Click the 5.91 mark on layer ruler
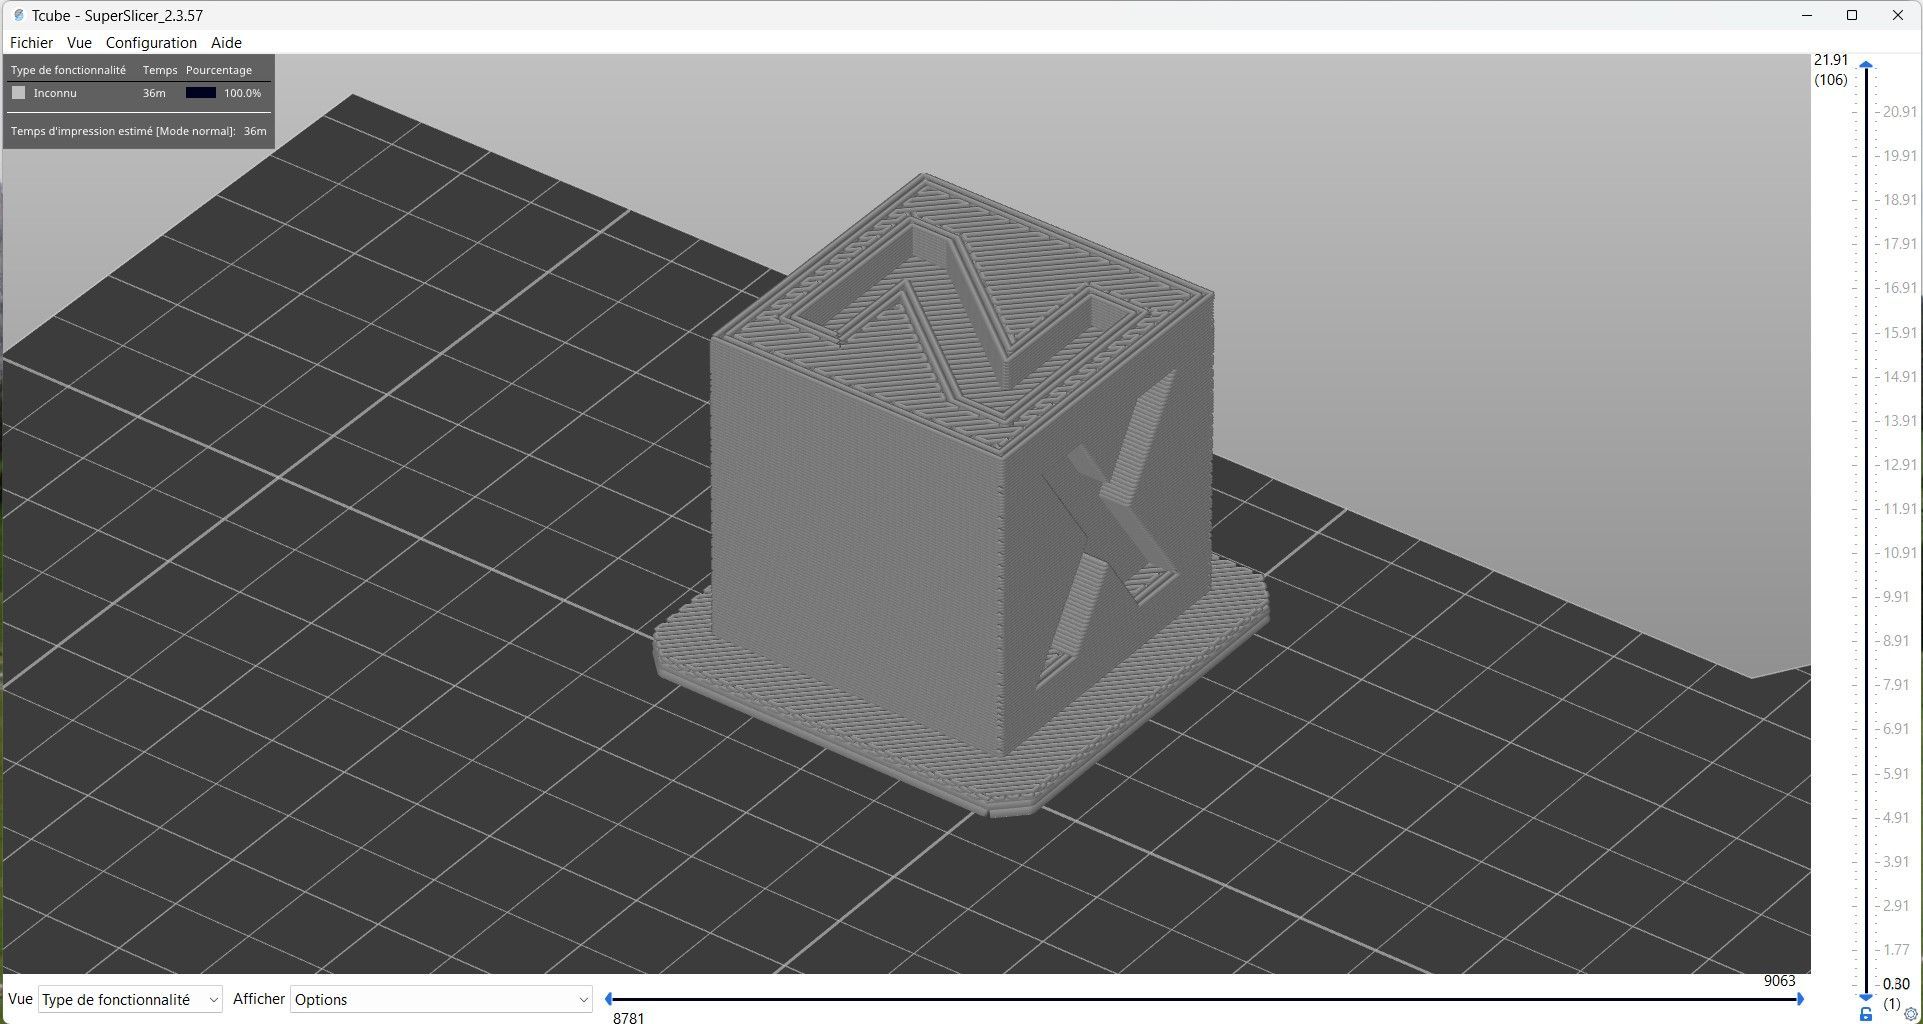1923x1024 pixels. [1896, 773]
